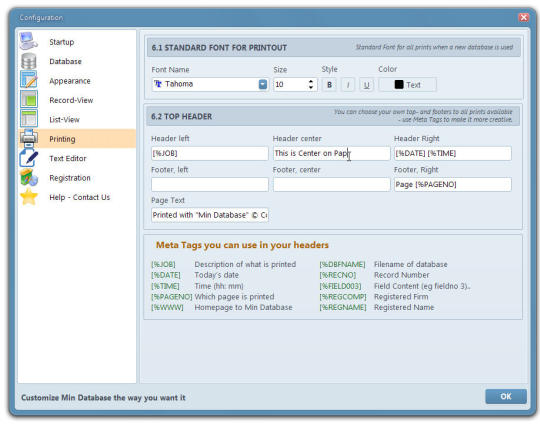Increase font size with up arrow

pos(311,82)
